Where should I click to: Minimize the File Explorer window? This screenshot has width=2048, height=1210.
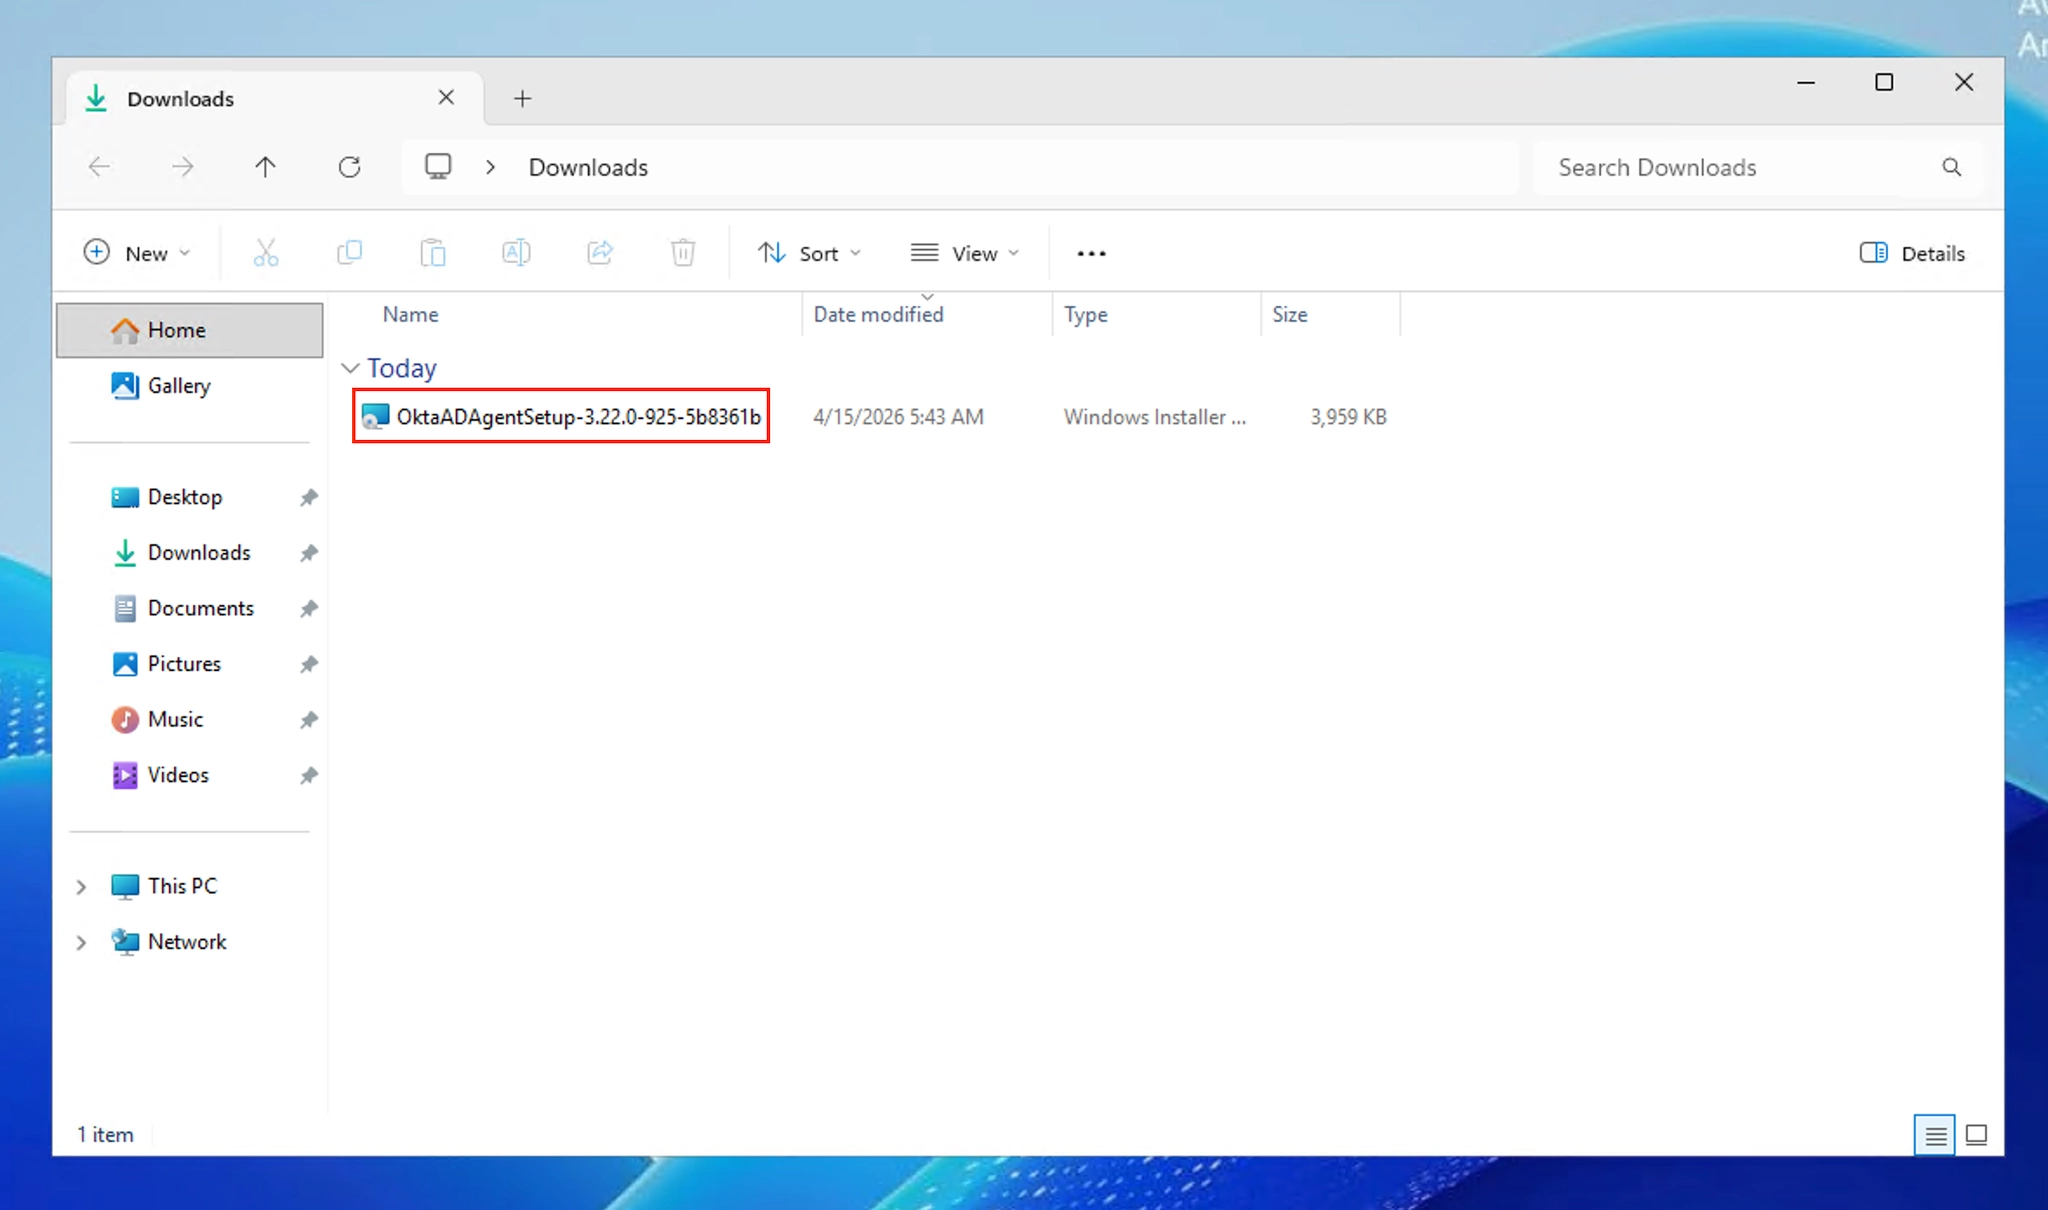(x=1806, y=82)
